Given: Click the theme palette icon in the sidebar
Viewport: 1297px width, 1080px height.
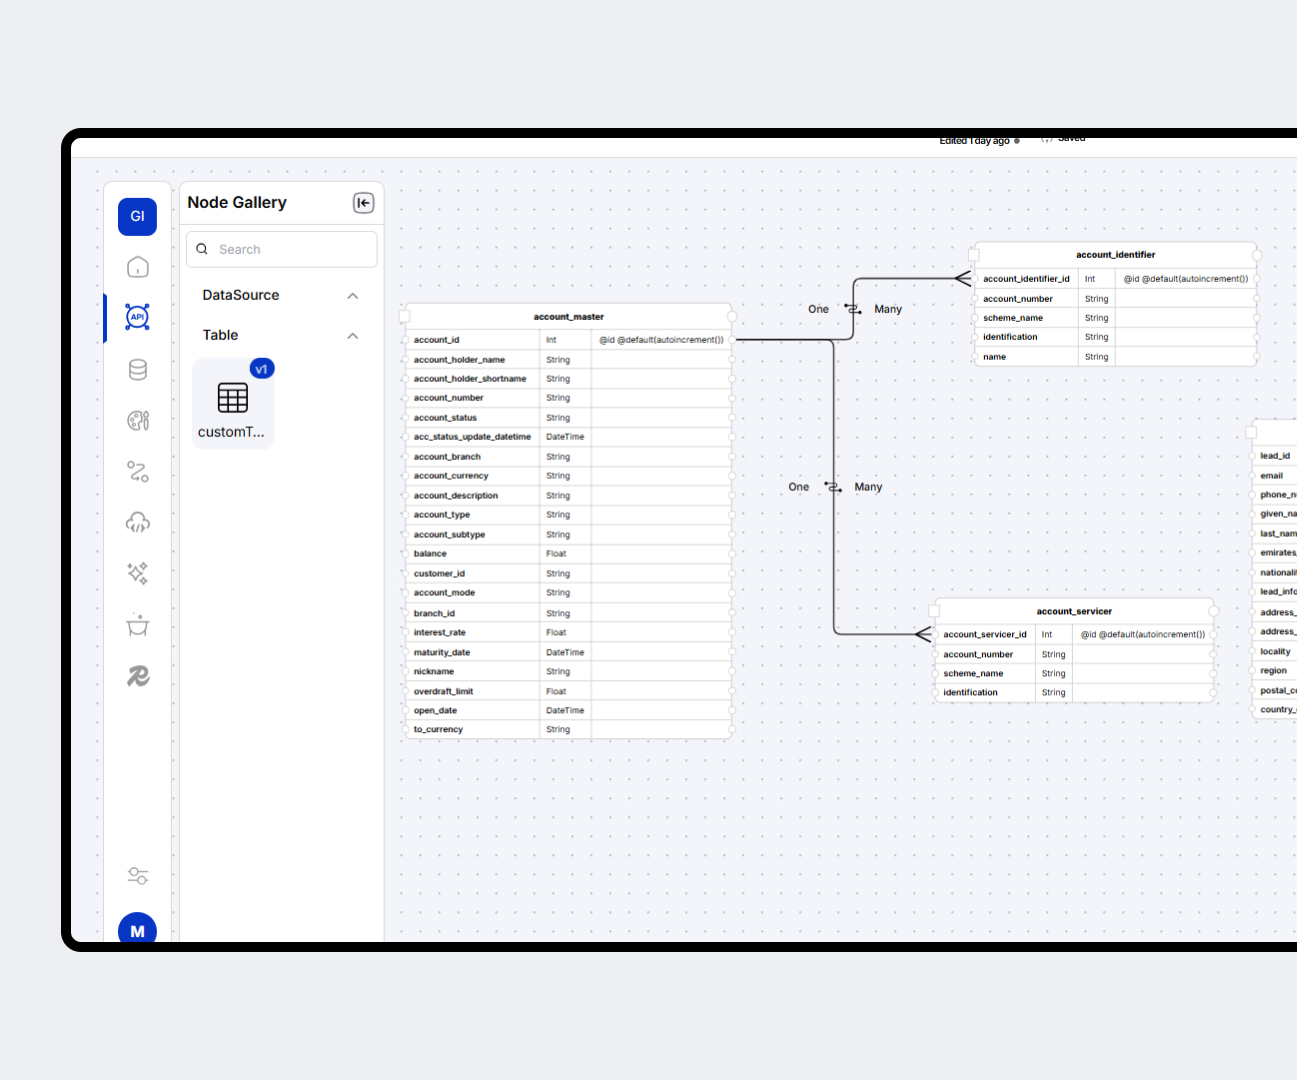Looking at the screenshot, I should [137, 421].
